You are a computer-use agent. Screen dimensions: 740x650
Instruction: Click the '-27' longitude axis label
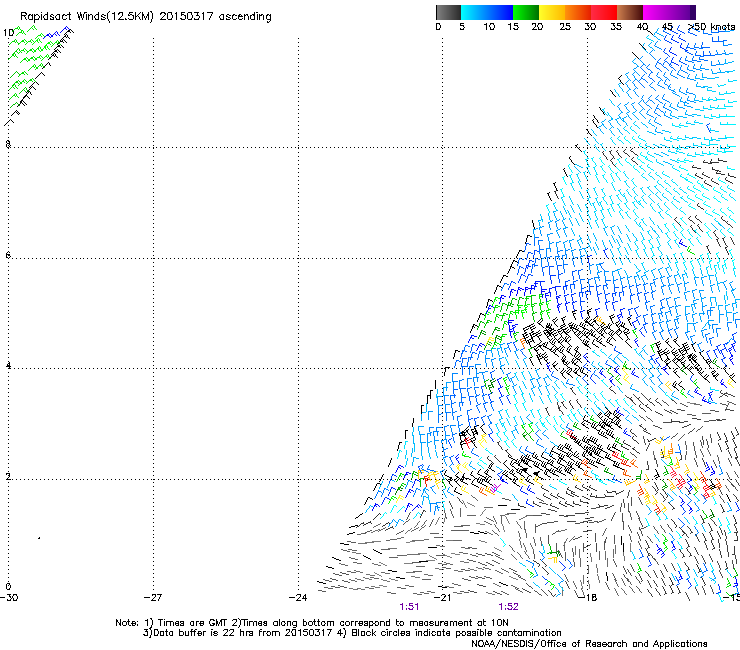[x=153, y=598]
